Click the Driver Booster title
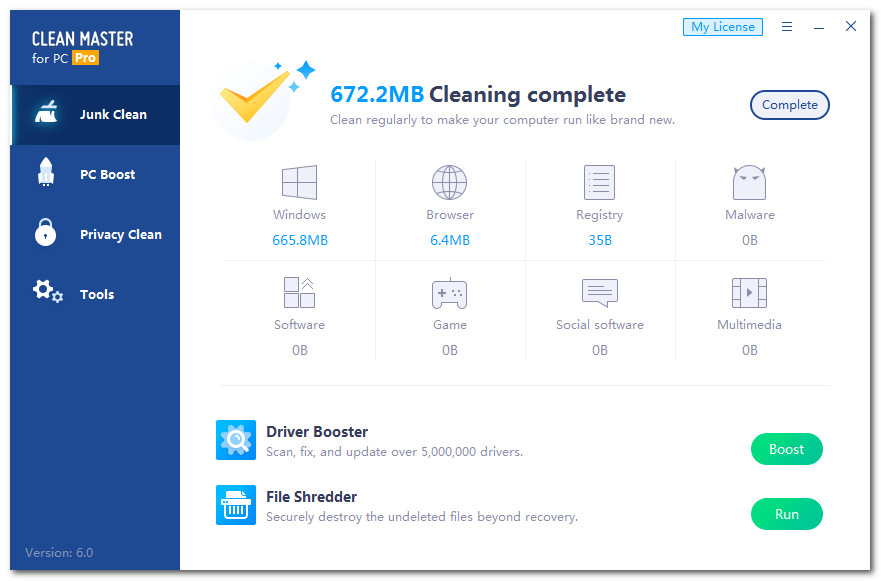 (x=317, y=432)
